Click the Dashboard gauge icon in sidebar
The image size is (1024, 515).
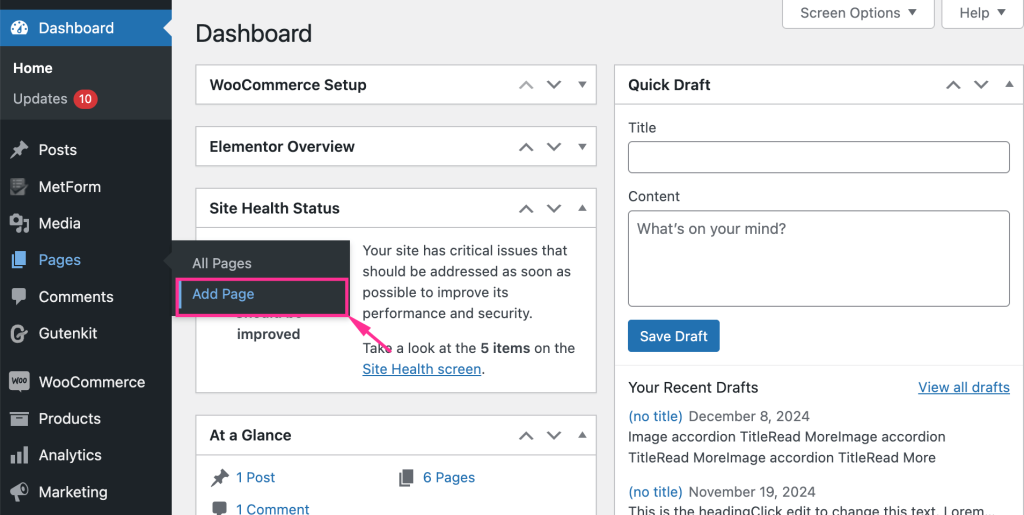[20, 28]
